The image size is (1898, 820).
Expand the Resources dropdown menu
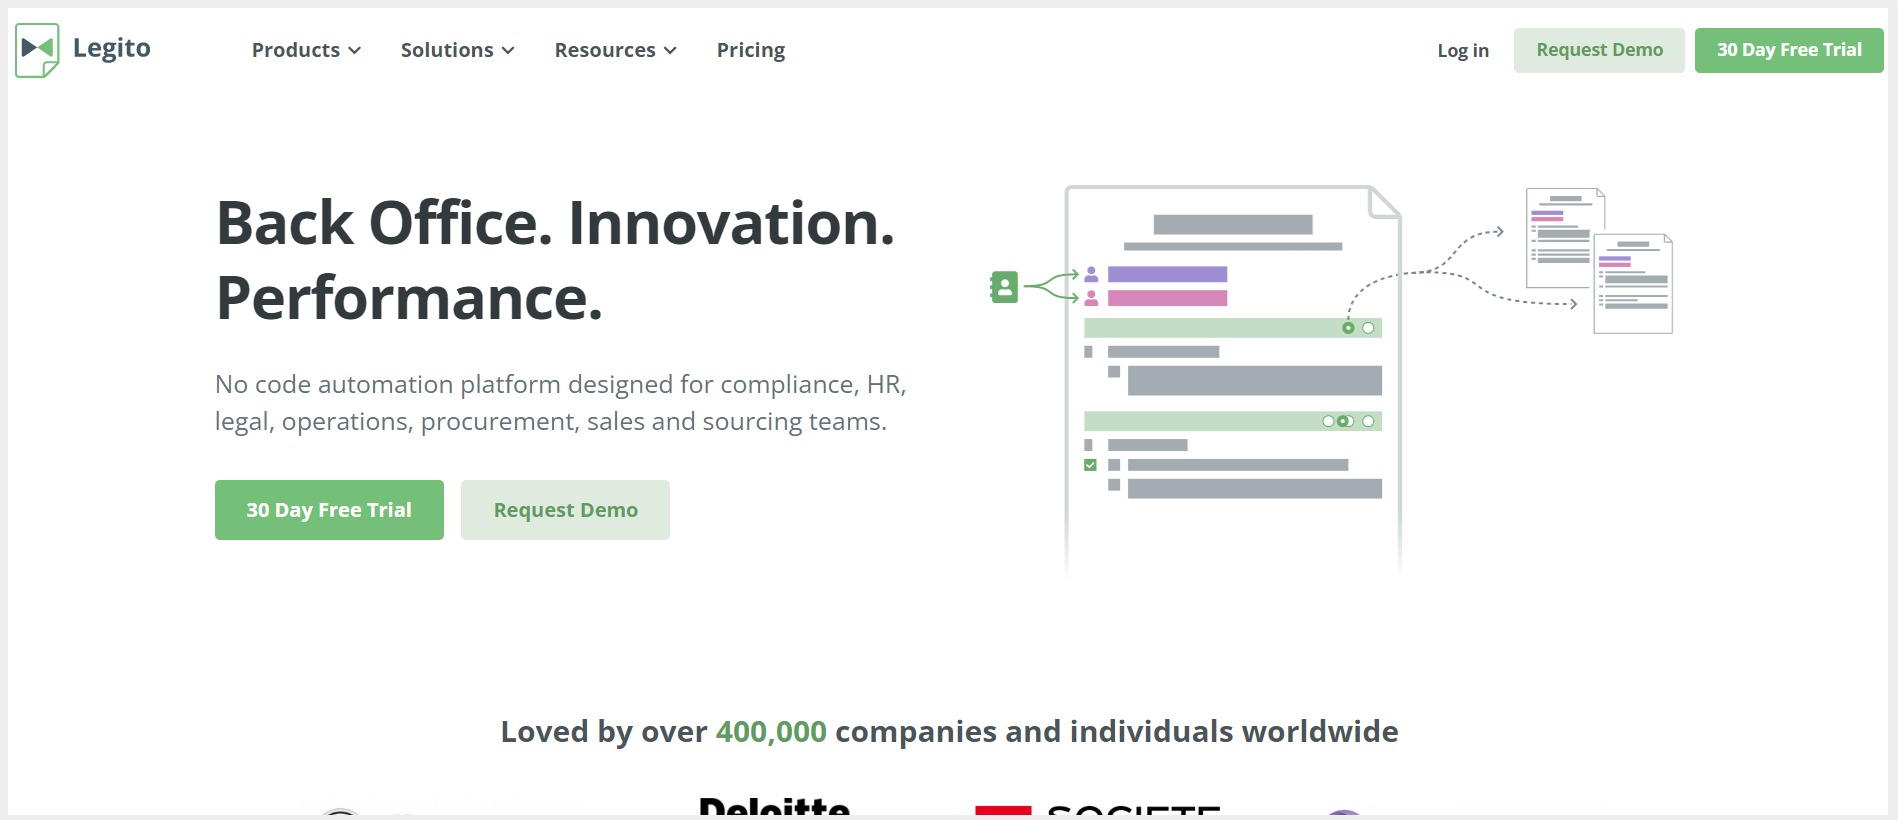615,50
